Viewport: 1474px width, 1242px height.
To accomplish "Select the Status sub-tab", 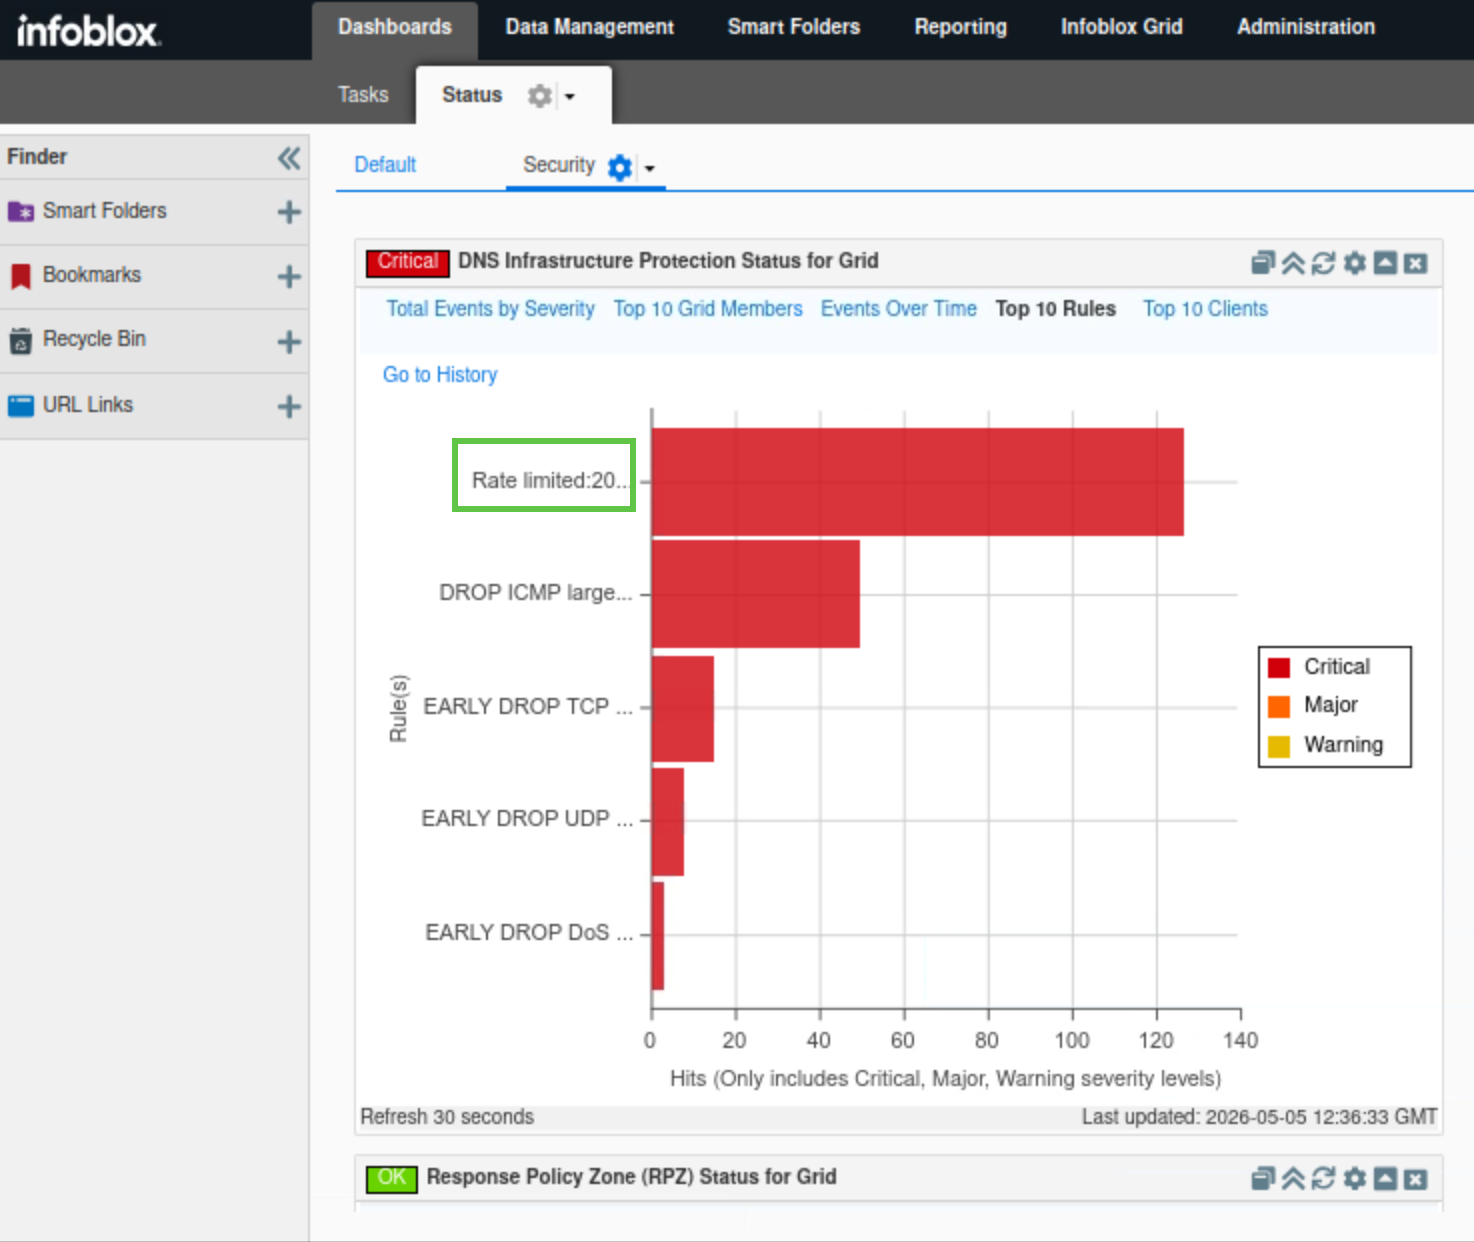I will coord(472,95).
